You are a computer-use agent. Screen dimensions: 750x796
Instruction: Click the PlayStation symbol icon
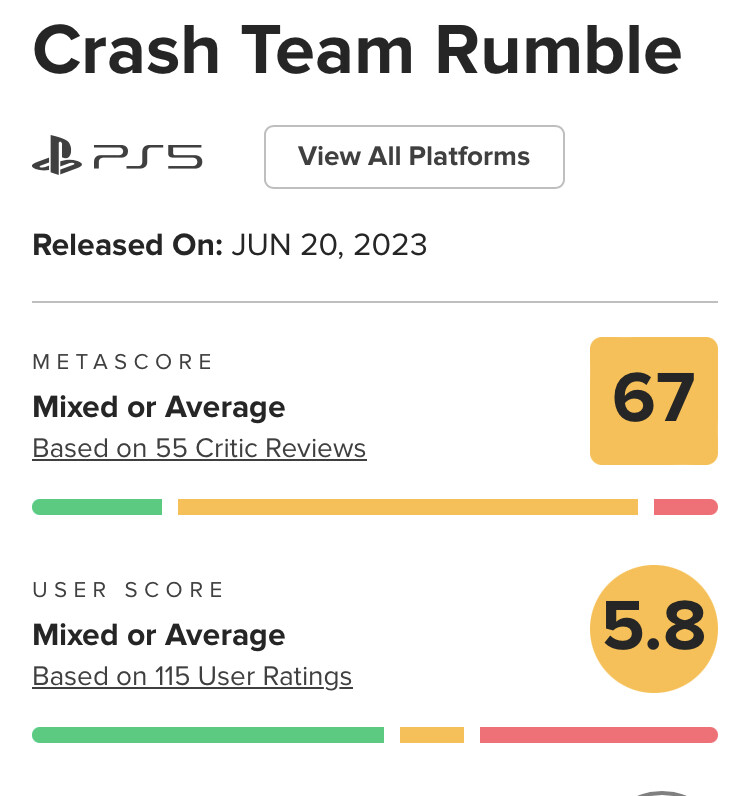[x=58, y=157]
